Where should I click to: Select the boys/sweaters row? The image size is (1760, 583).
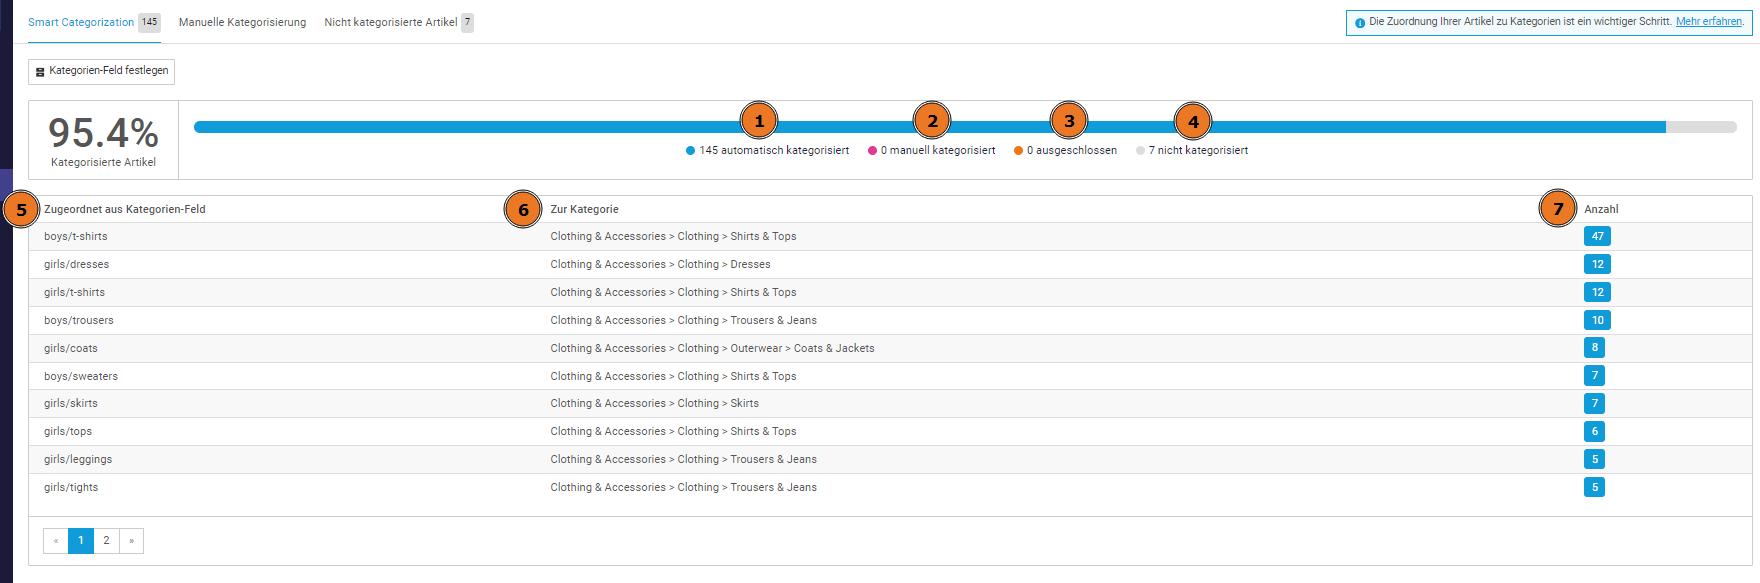[890, 376]
